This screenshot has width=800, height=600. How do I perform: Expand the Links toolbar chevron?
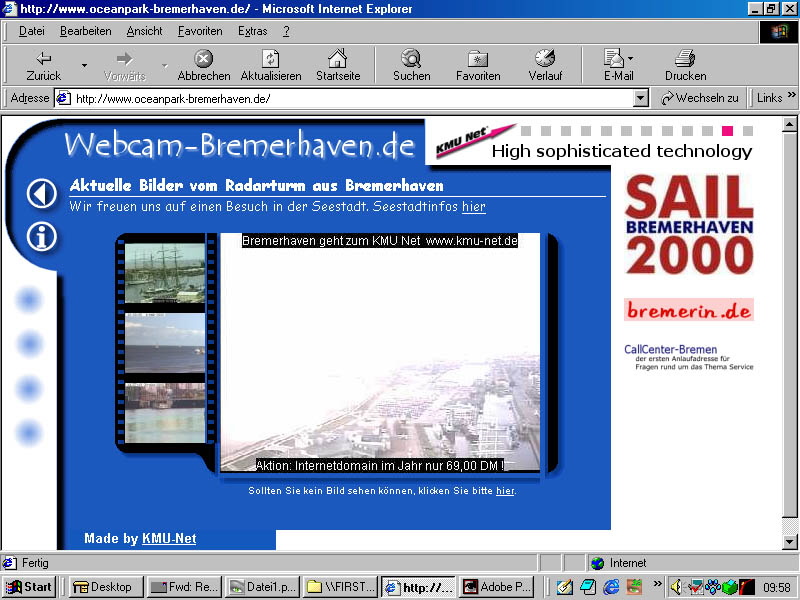coord(791,95)
